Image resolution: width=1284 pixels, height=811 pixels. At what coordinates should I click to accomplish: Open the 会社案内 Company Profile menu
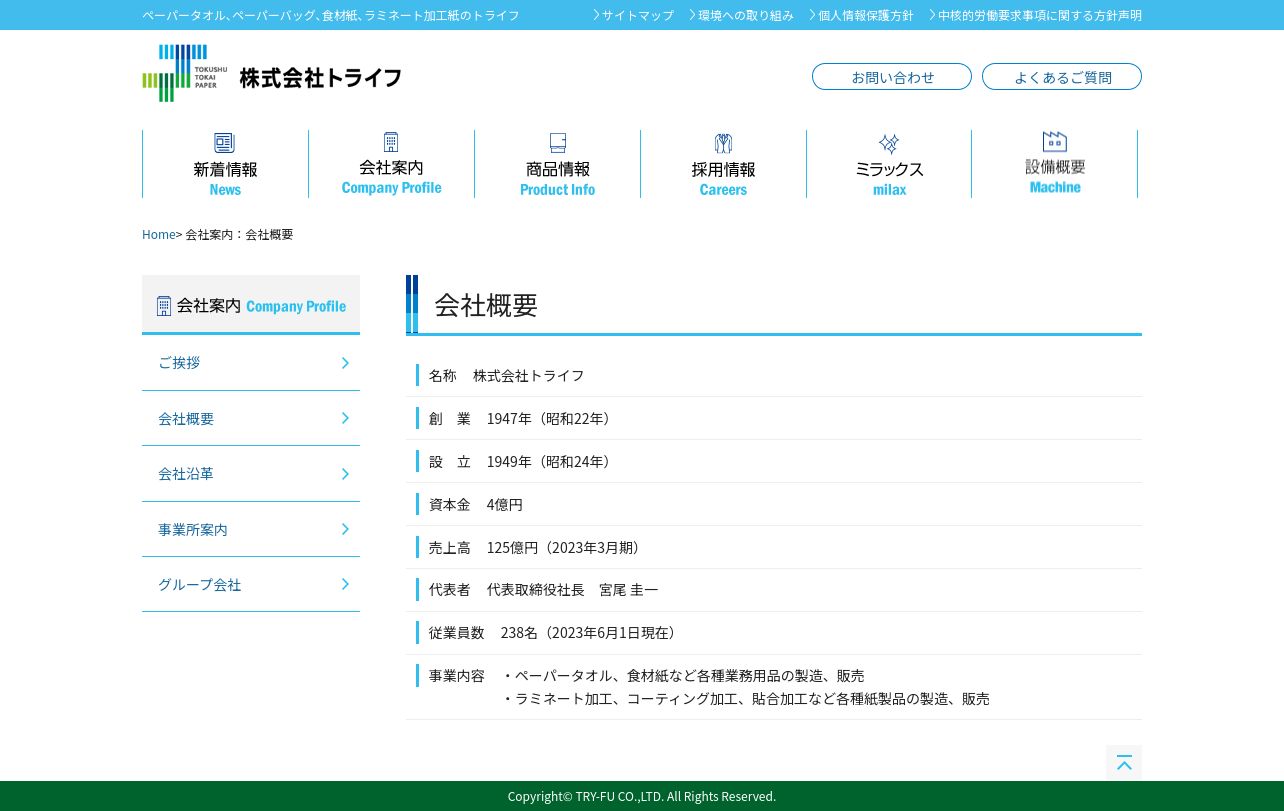pyautogui.click(x=391, y=164)
